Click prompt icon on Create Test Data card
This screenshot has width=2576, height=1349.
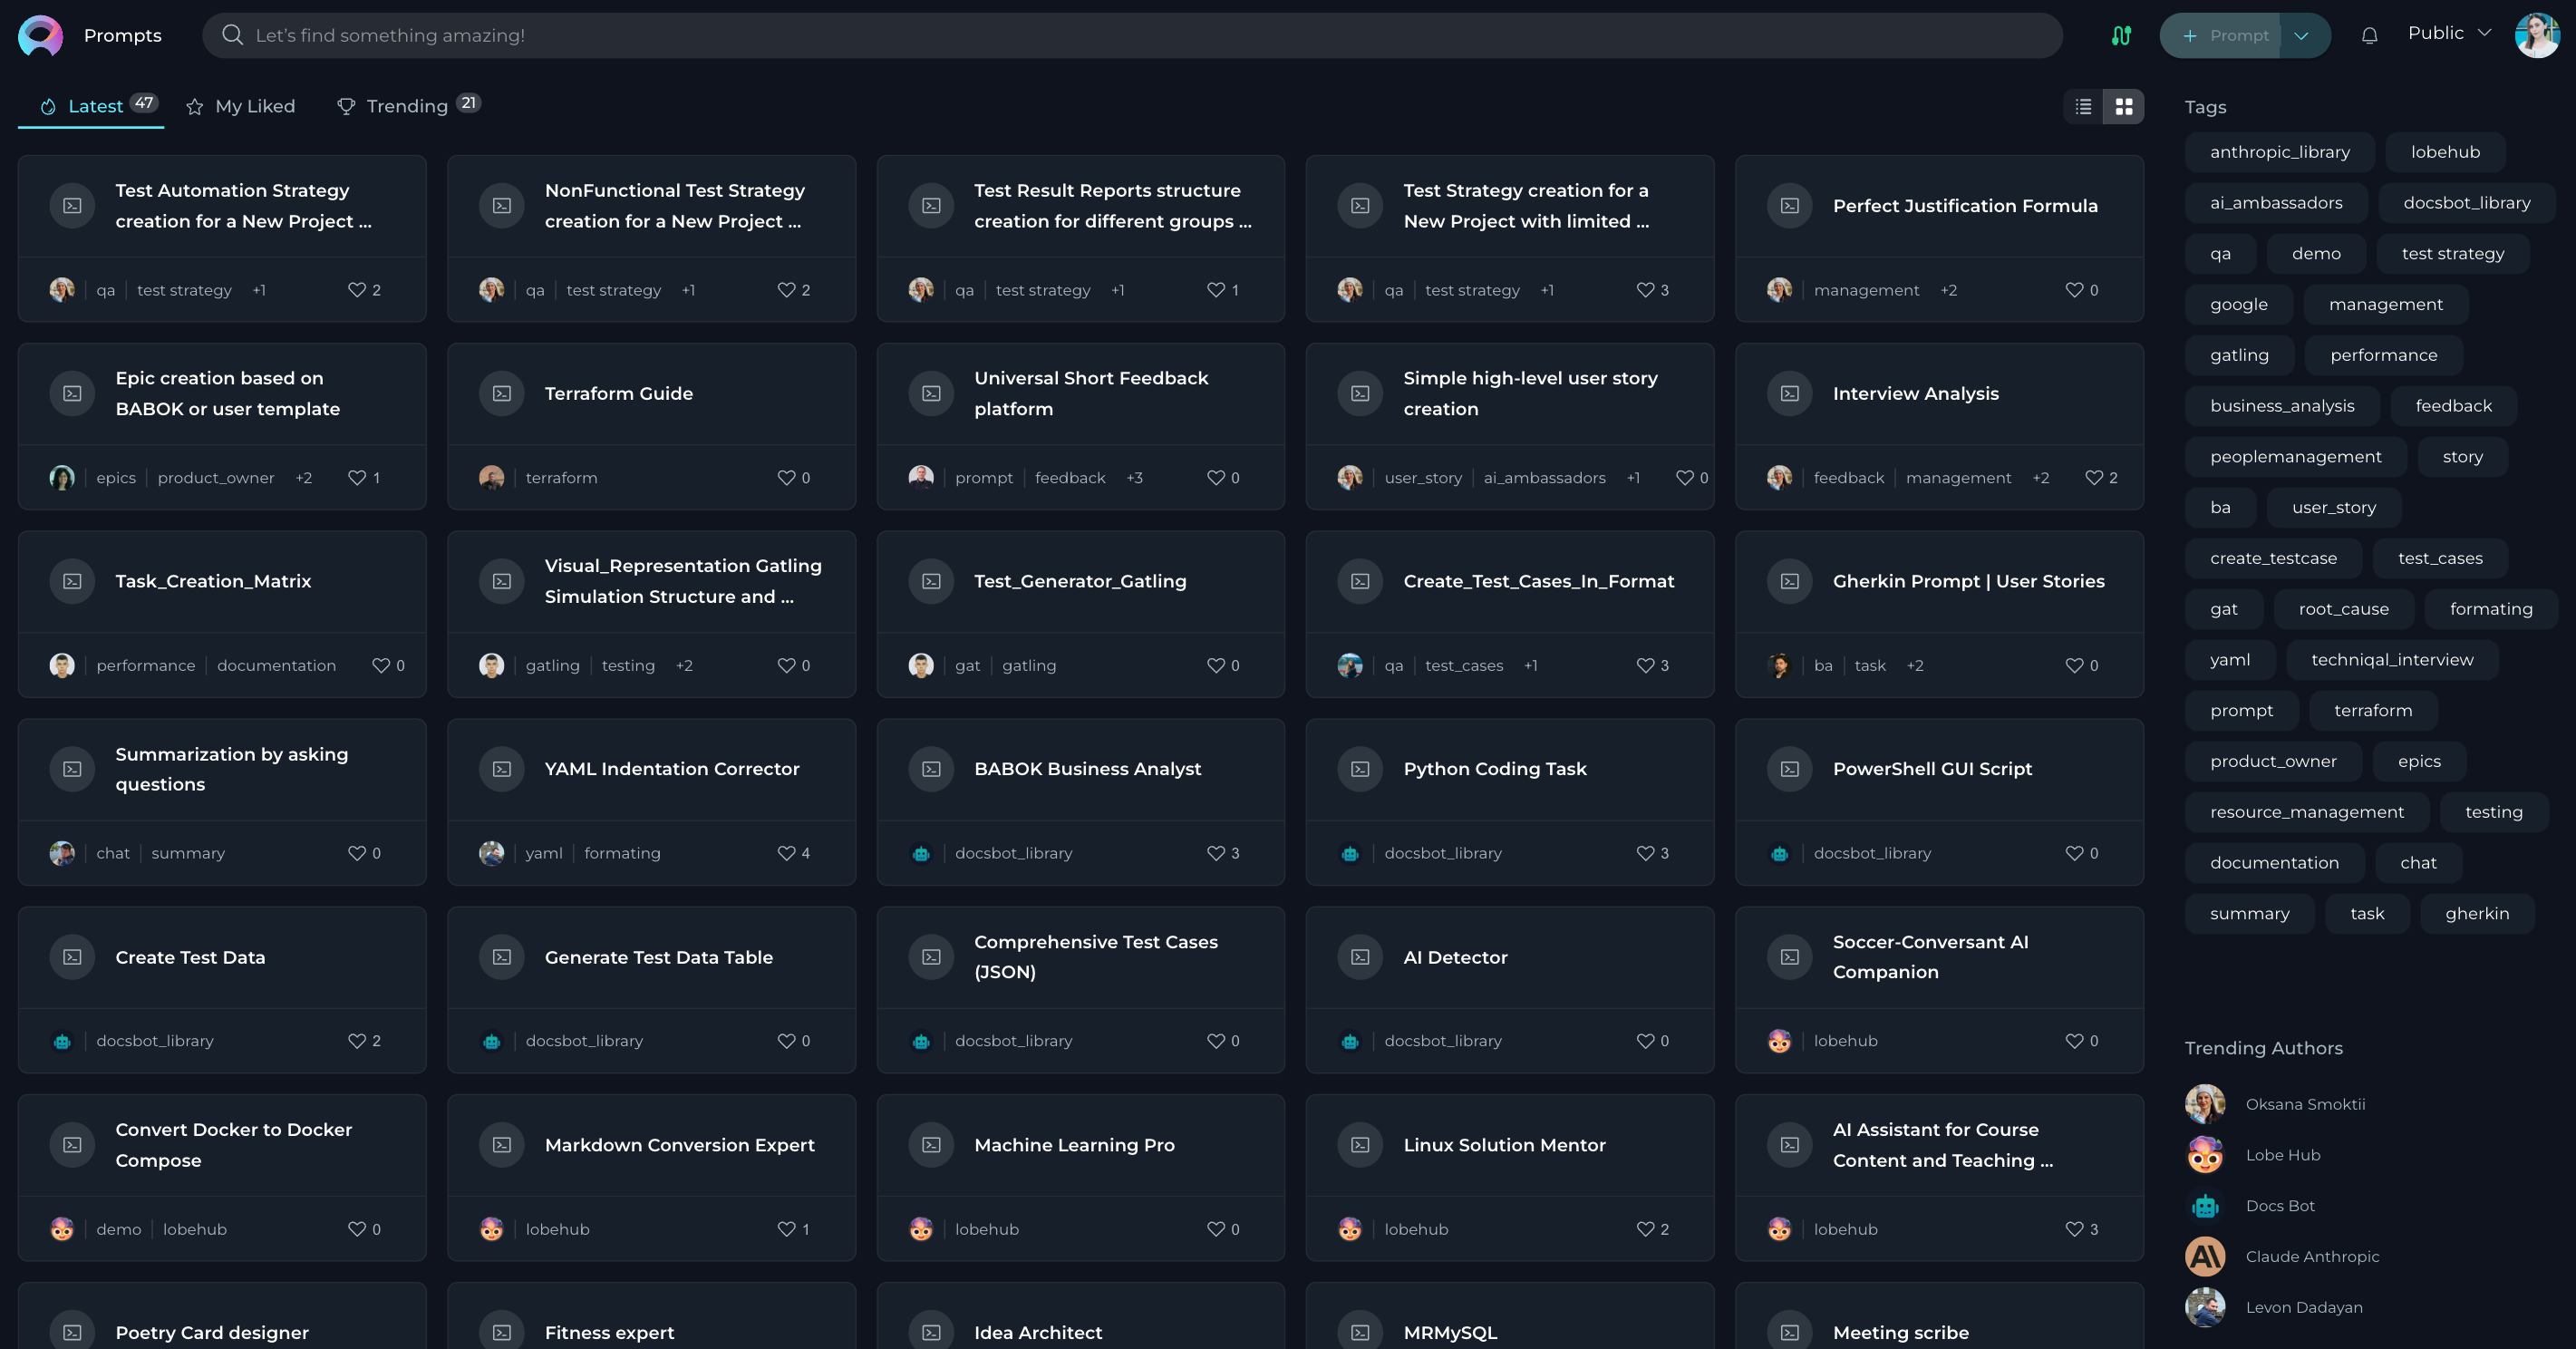(x=73, y=957)
